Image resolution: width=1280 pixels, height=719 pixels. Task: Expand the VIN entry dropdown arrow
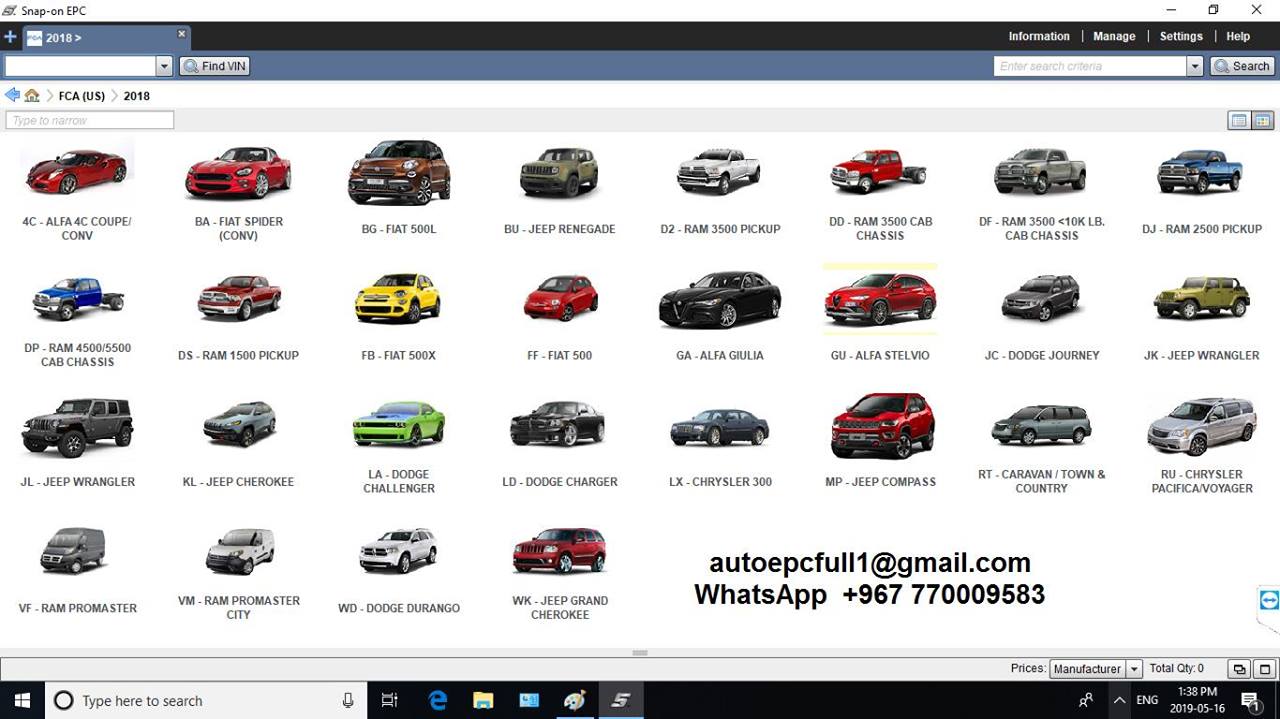click(164, 66)
